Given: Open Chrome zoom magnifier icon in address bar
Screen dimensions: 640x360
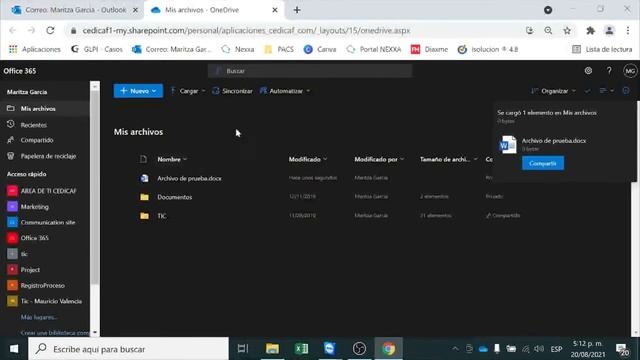Looking at the screenshot, I should pos(548,31).
